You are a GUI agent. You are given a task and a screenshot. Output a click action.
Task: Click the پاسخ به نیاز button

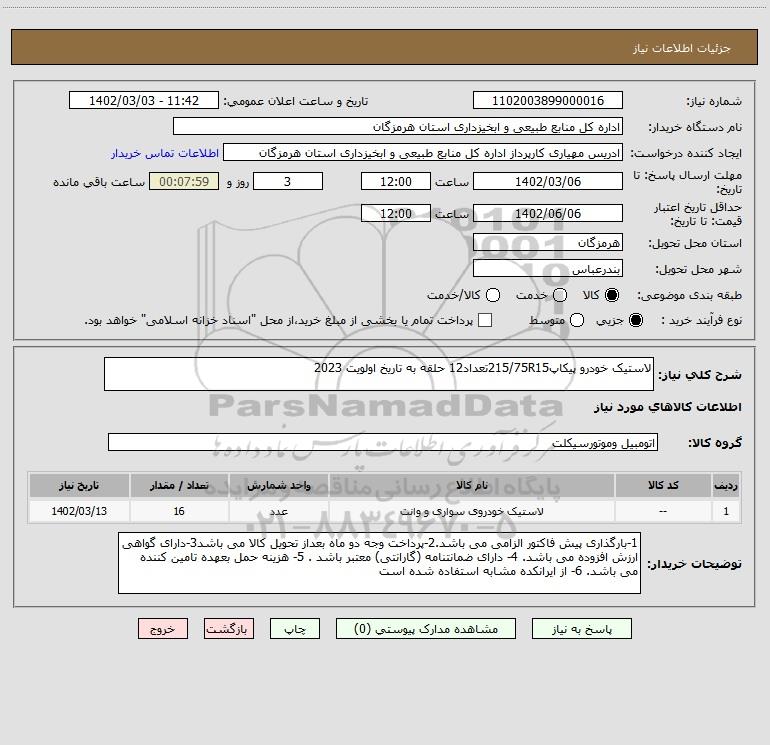(582, 629)
